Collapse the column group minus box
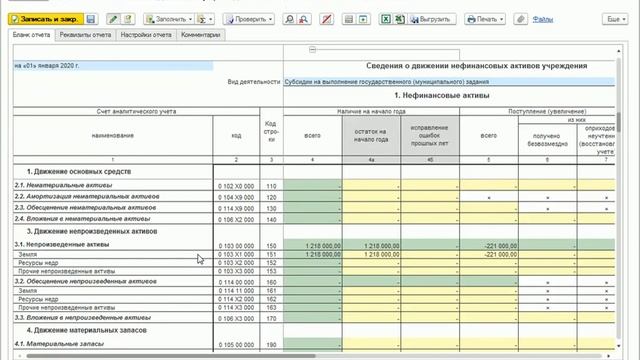The height and width of the screenshot is (360, 640). 312,50
